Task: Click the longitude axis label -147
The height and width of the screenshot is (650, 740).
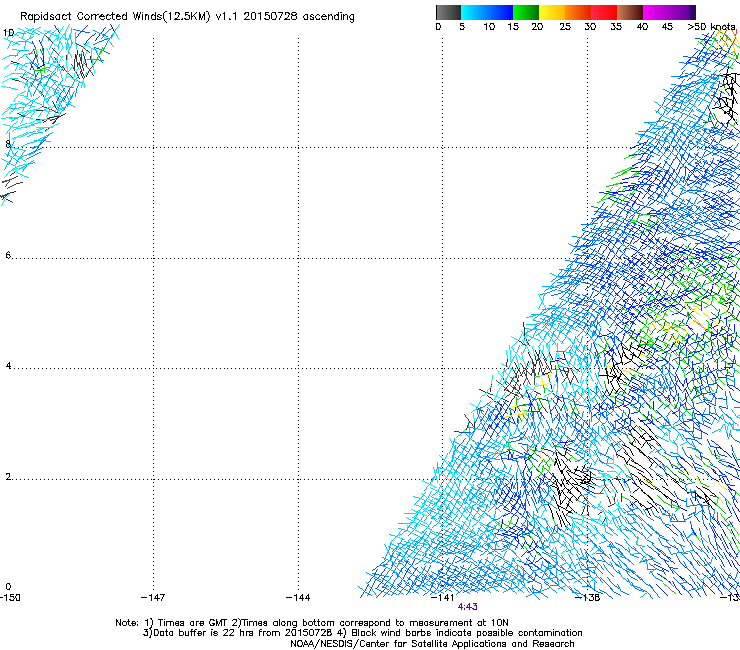Action: [153, 598]
